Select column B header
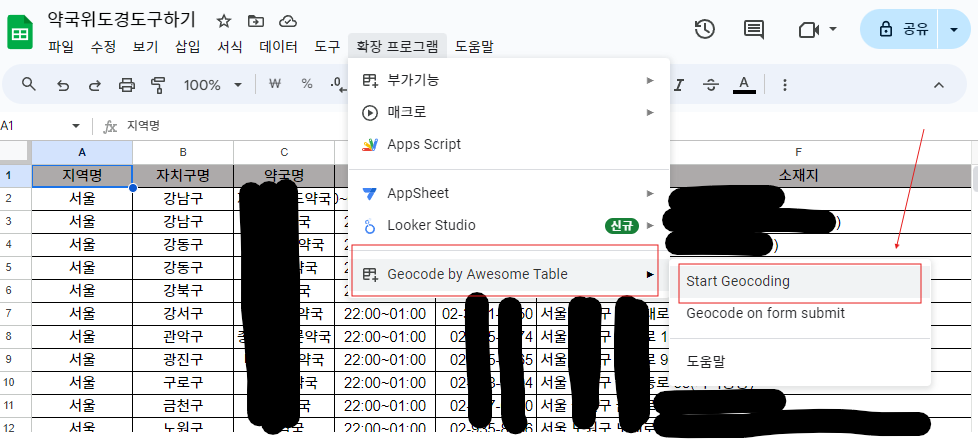This screenshot has width=978, height=439. tap(183, 152)
